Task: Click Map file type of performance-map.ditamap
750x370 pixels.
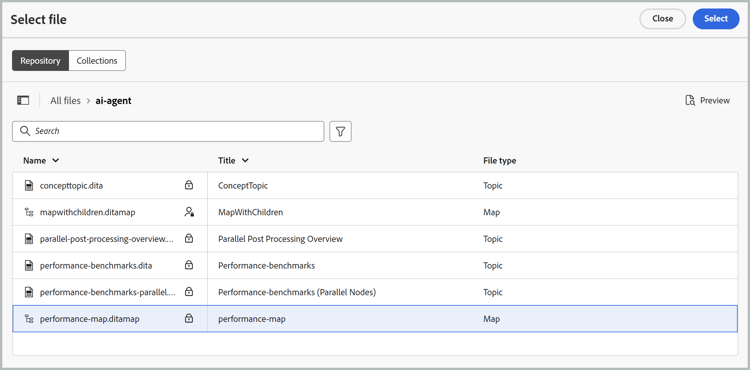Action: pyautogui.click(x=491, y=319)
